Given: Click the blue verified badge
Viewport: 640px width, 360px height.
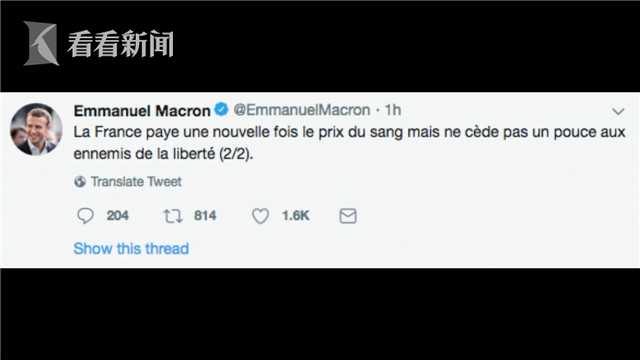Looking at the screenshot, I should [x=222, y=109].
